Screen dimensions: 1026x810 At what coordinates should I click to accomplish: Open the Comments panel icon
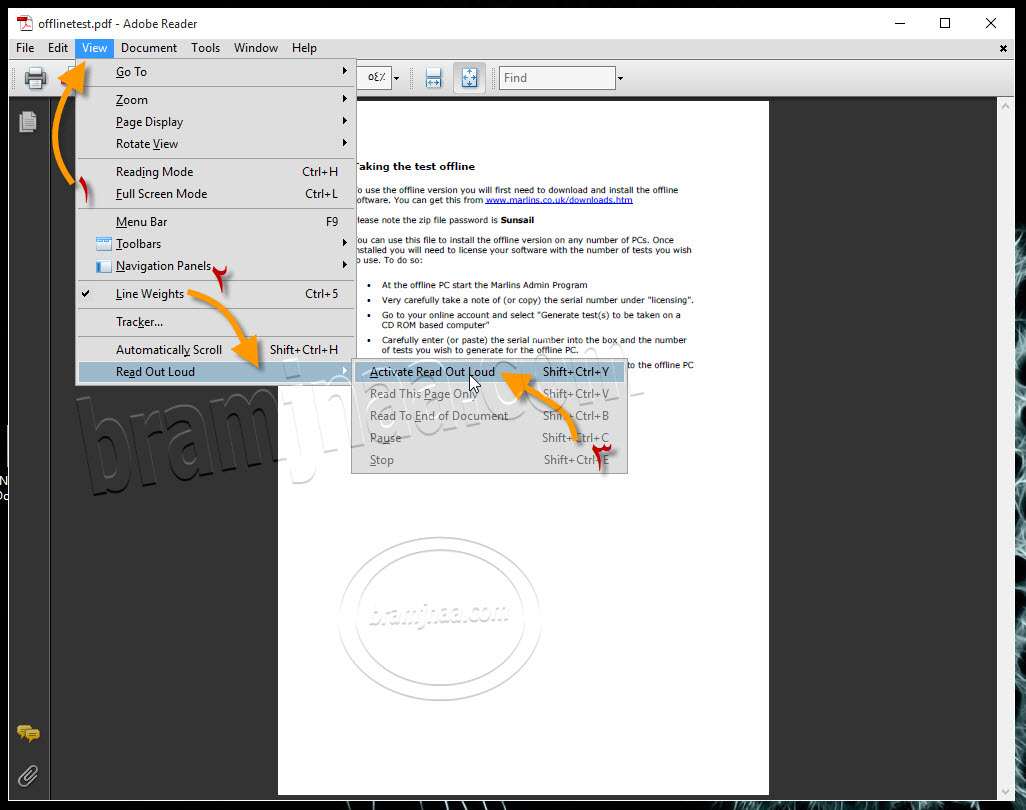tap(27, 733)
